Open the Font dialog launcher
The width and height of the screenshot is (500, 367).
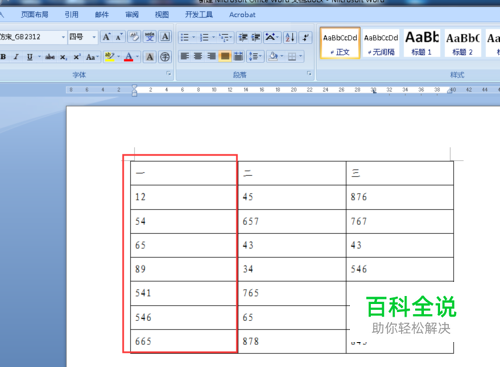169,73
